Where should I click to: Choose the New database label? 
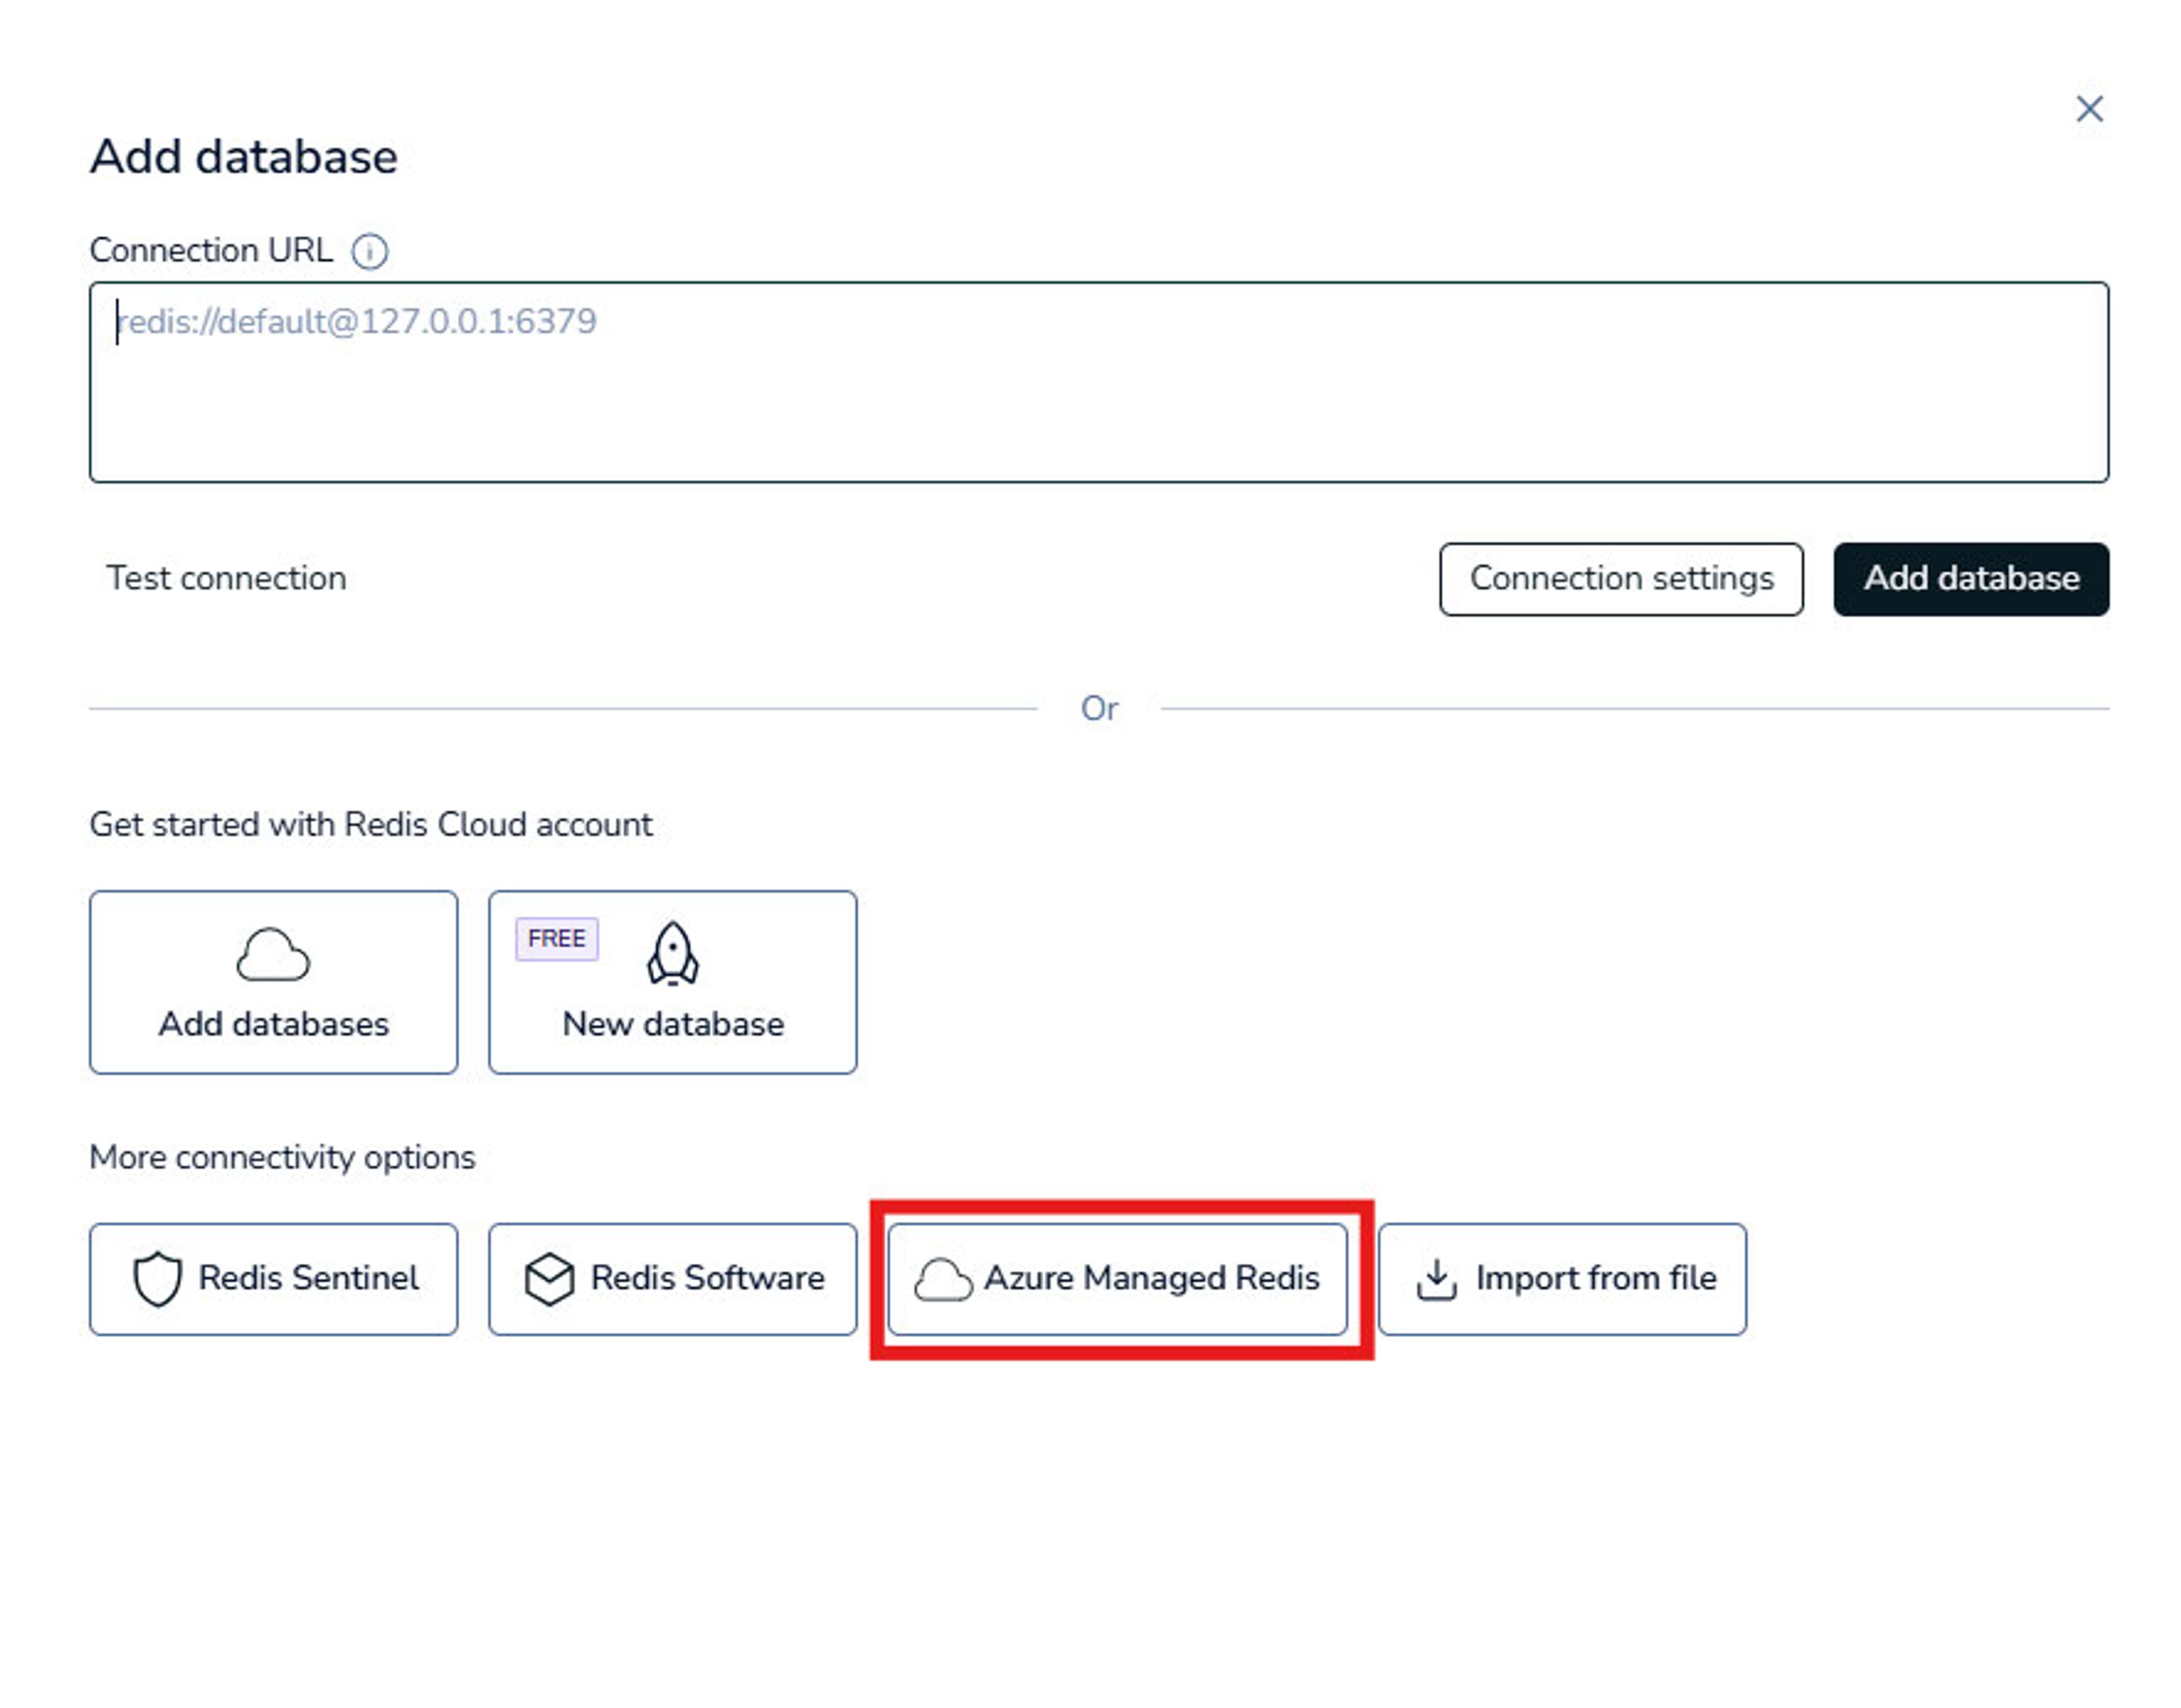click(672, 1024)
